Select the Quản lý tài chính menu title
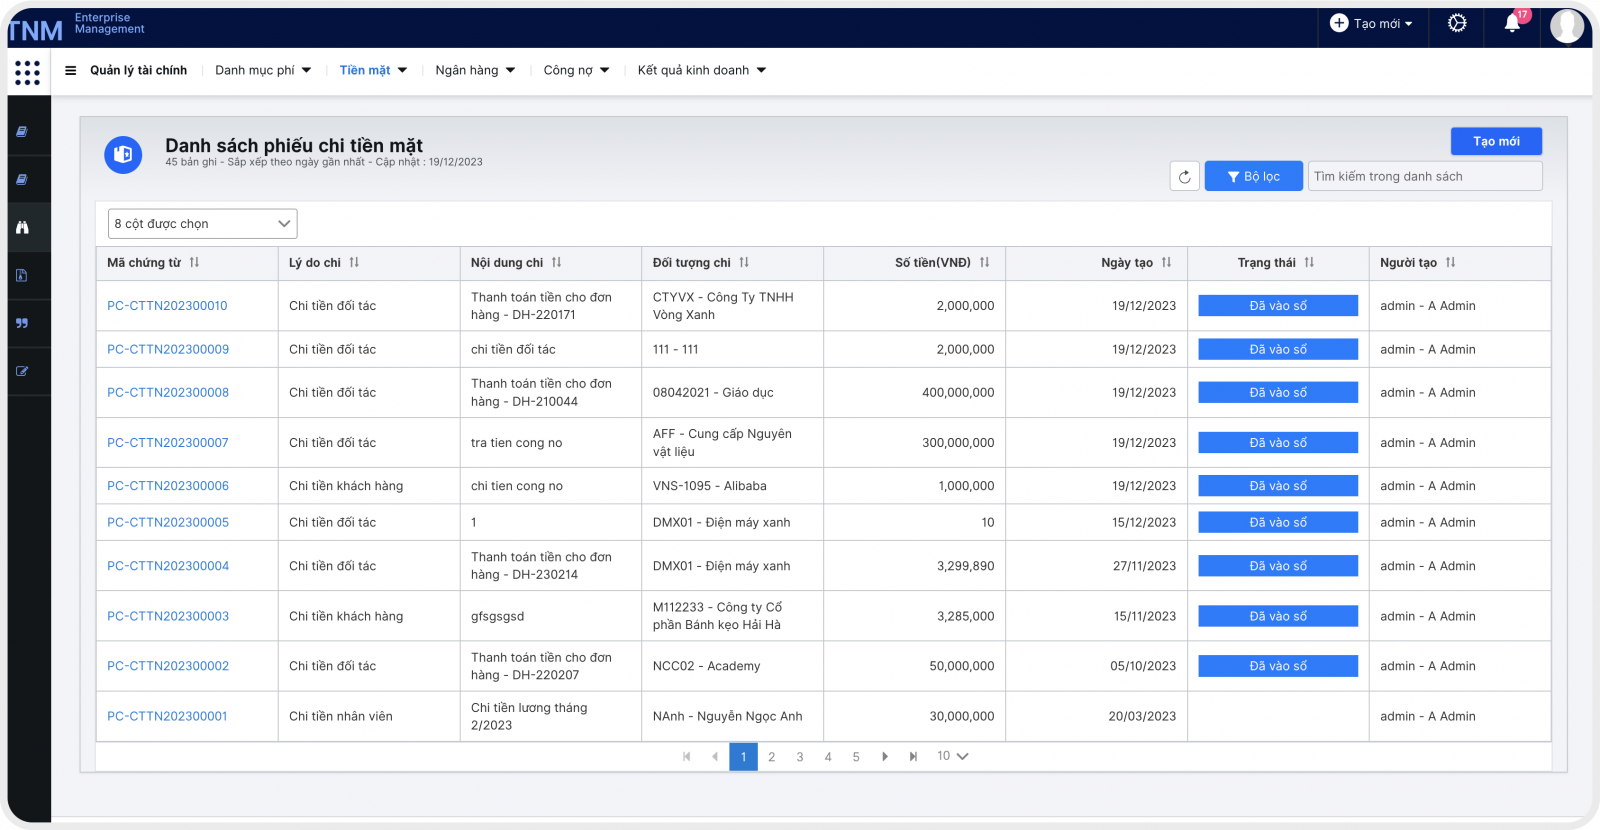Screen dimensions: 1600x830 pos(138,71)
